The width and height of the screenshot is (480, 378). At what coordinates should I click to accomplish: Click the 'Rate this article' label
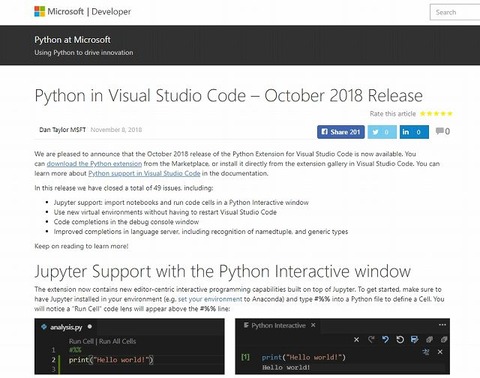coord(393,114)
